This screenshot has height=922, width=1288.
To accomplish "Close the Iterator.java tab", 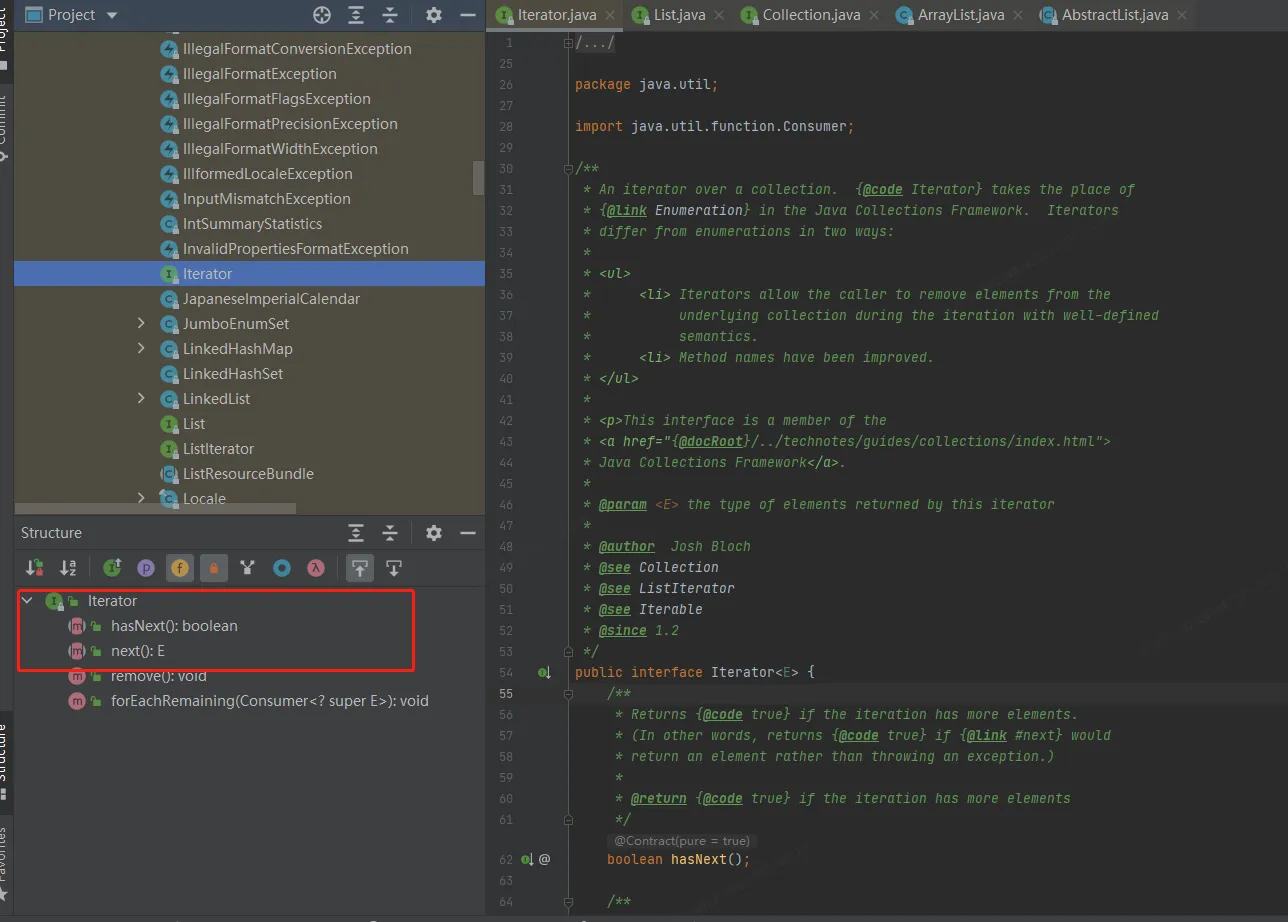I will click(608, 16).
